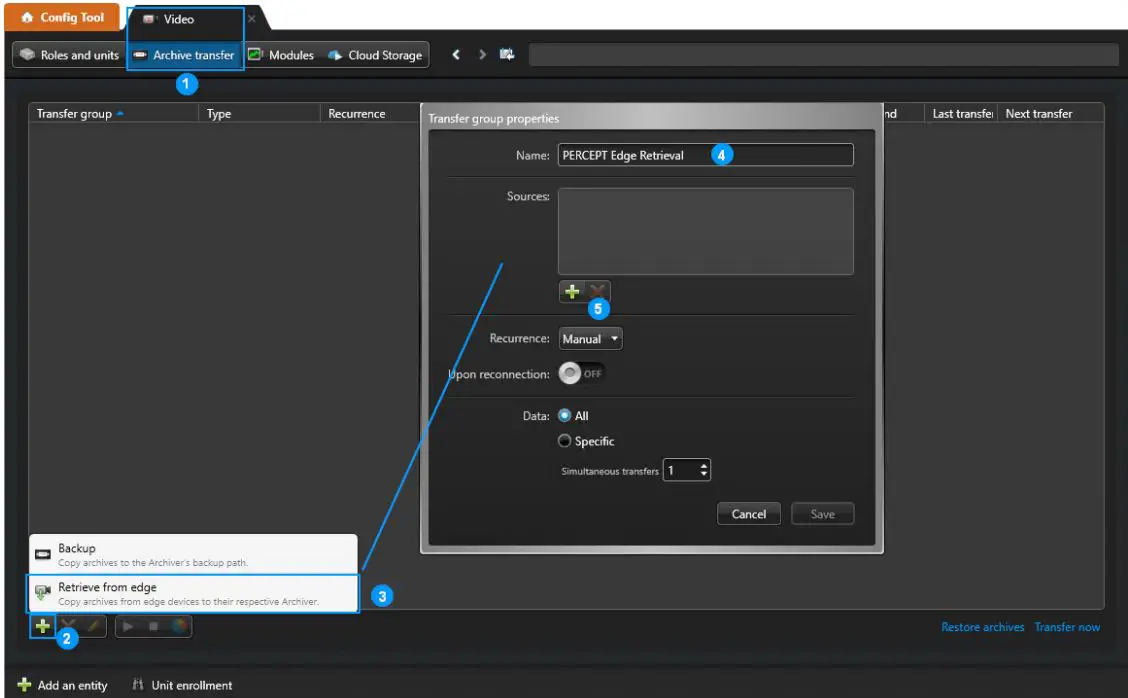Screen dimensions: 1128x698
Task: Select the All data radio button
Action: tap(565, 415)
